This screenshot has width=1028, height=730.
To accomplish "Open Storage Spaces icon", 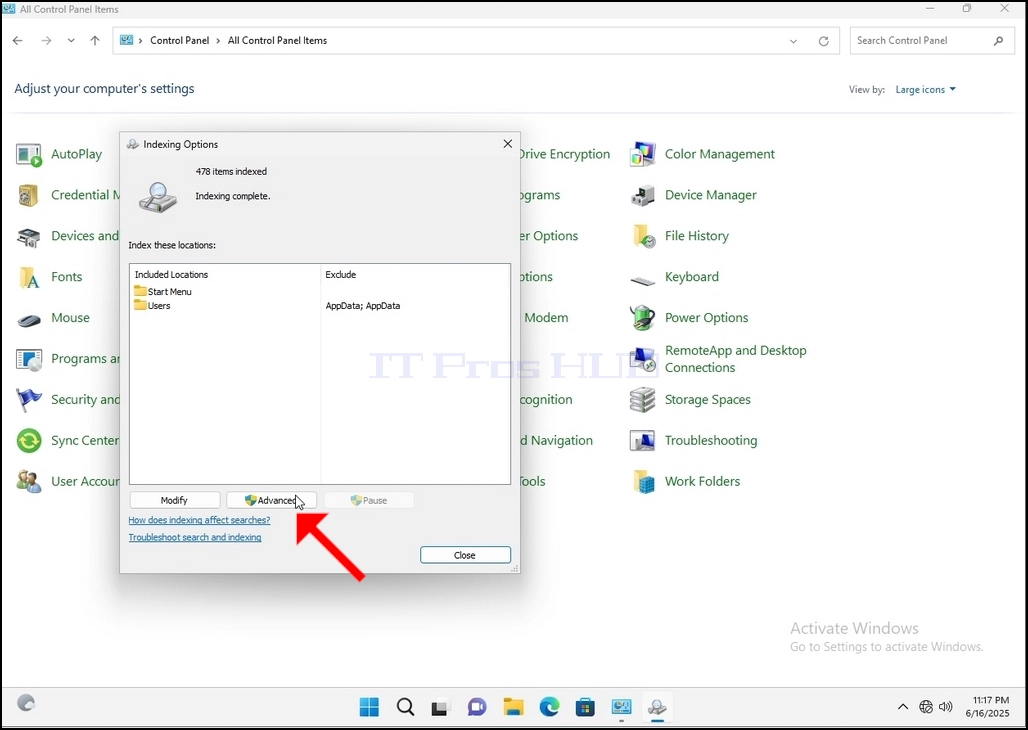I will click(x=642, y=400).
